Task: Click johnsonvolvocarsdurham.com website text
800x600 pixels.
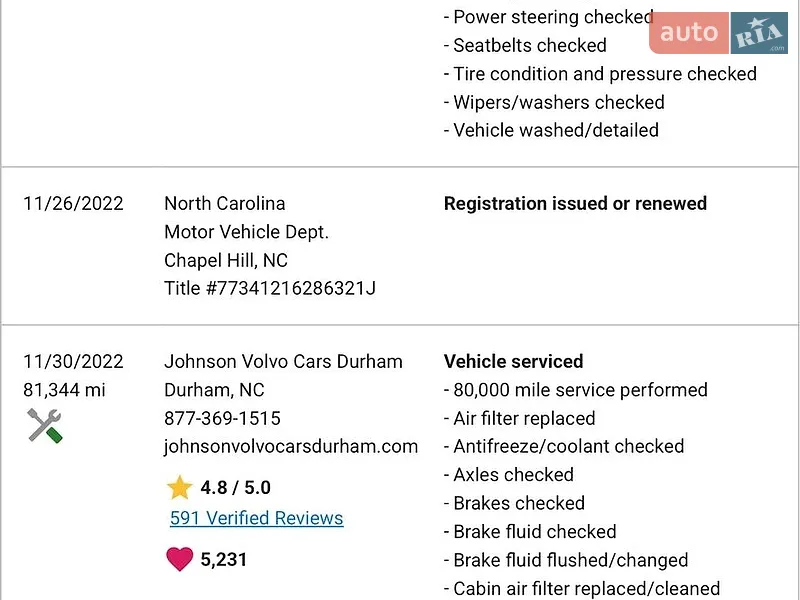Action: pos(291,446)
